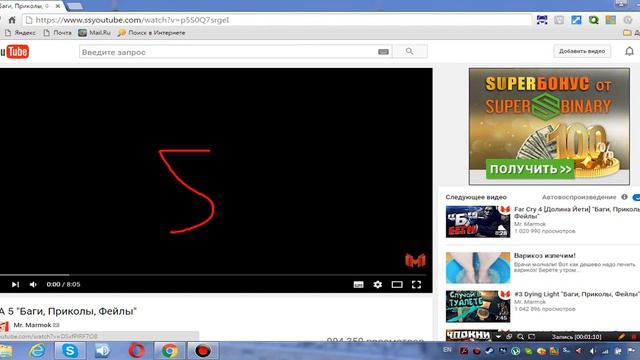Click the browser Home icon
The height and width of the screenshot is (360, 640).
pos(12,20)
